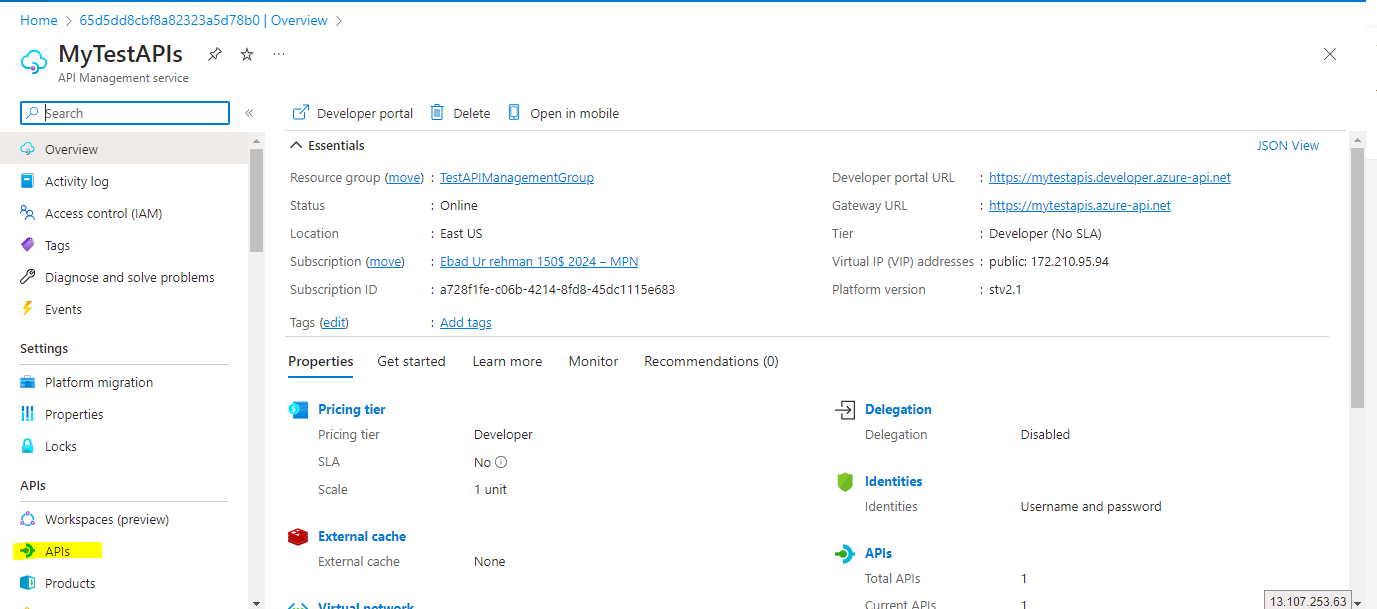The width and height of the screenshot is (1377, 609).
Task: Switch to Get started tab
Action: pyautogui.click(x=411, y=361)
